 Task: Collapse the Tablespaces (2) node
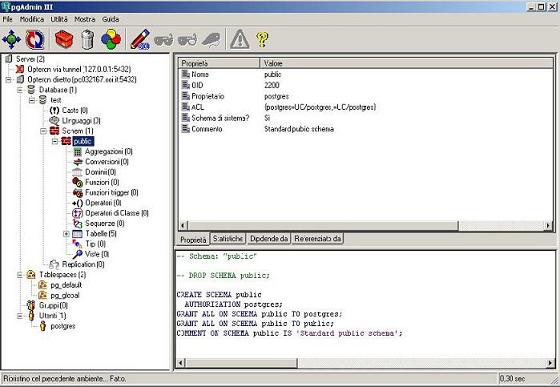(20, 275)
